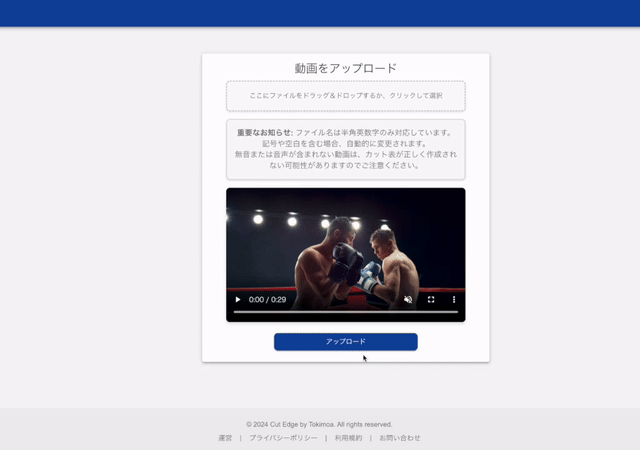Click the copyright text in the footer
Viewport: 640px width, 450px height.
[319, 424]
